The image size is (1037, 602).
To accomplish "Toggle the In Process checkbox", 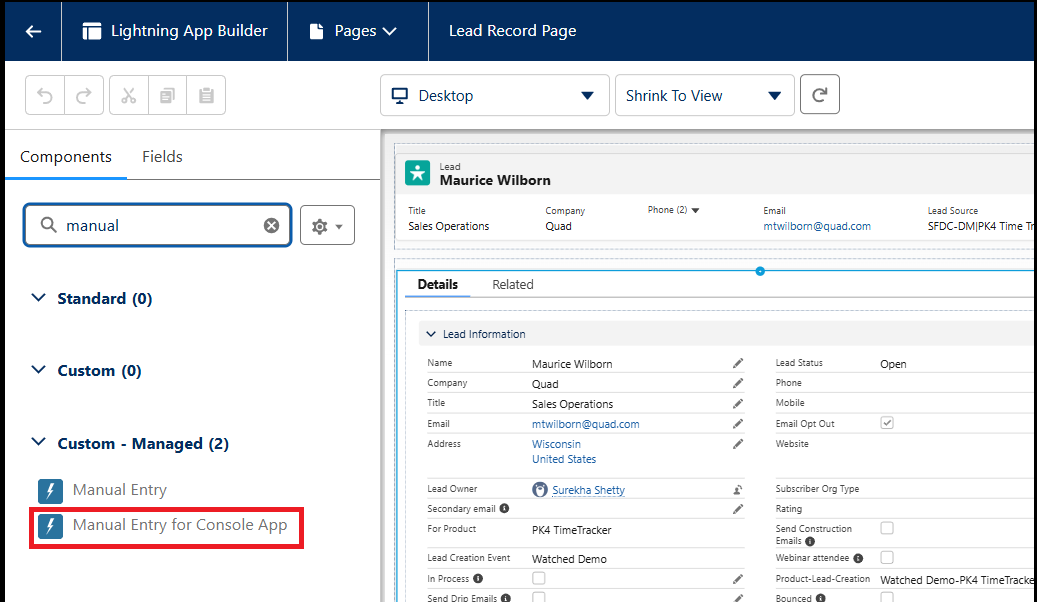I will [x=539, y=578].
